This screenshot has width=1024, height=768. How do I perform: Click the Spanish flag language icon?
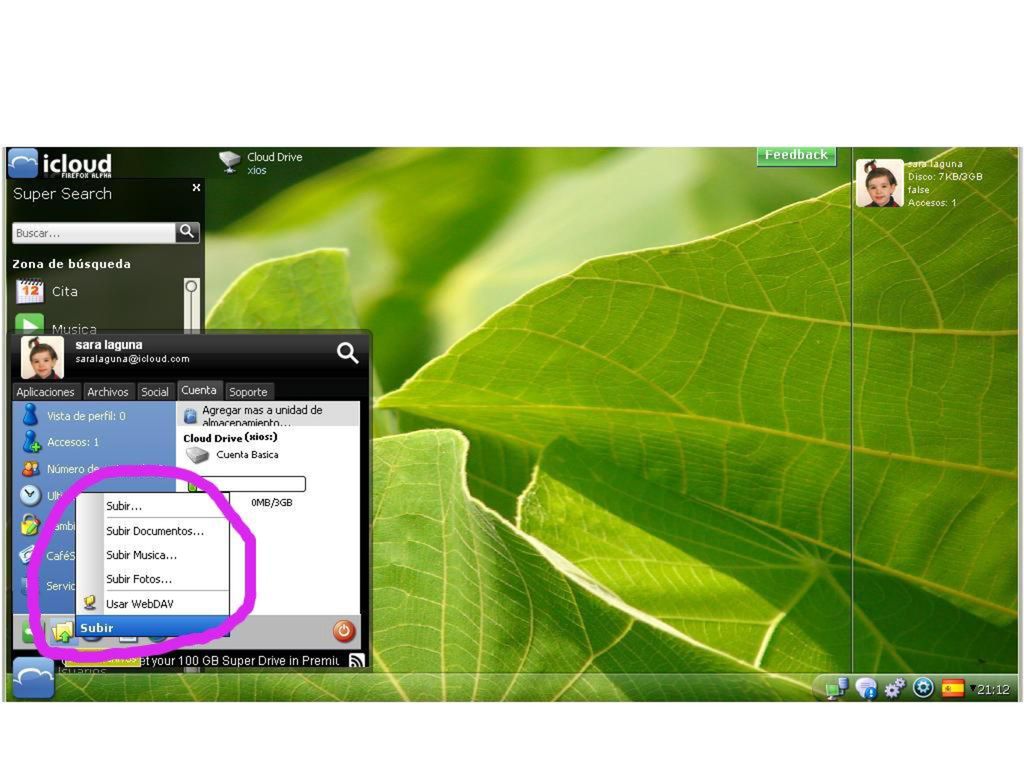pos(953,688)
